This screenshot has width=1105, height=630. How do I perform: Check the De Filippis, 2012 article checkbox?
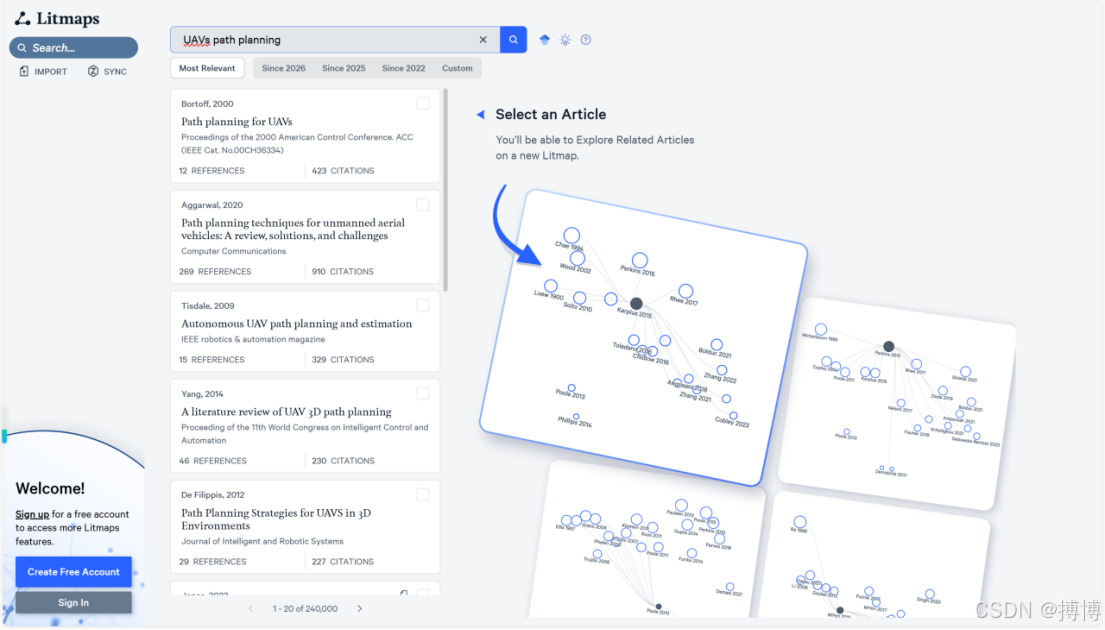pos(422,495)
